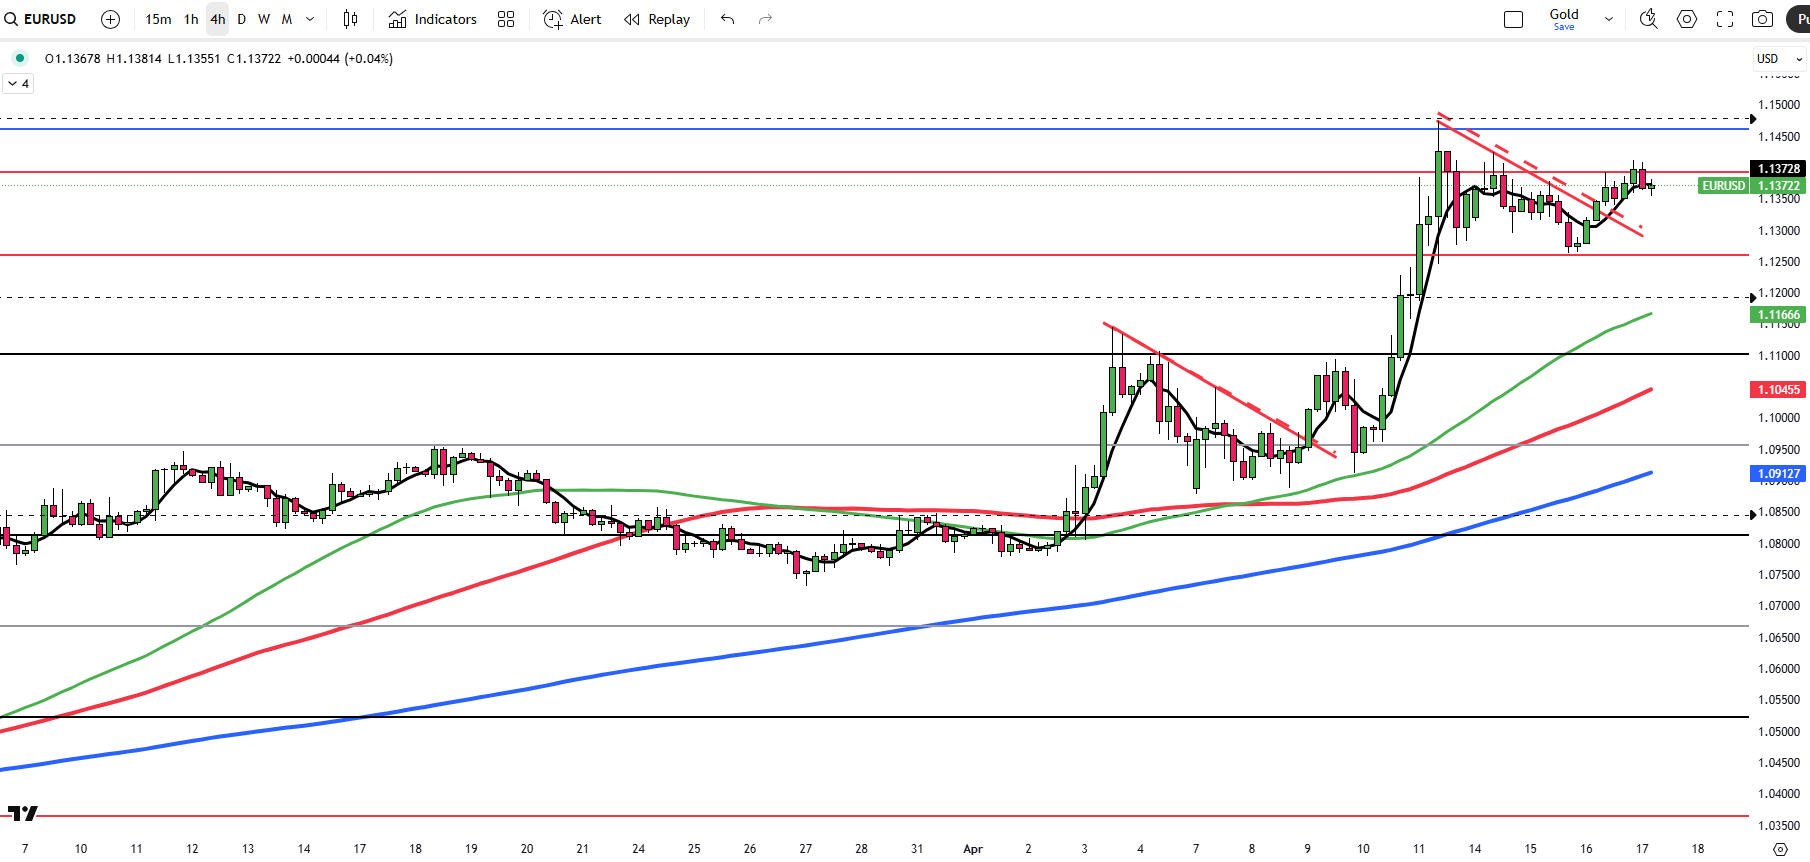The height and width of the screenshot is (862, 1810).
Task: Click the compare or add symbol plus icon
Action: pyautogui.click(x=111, y=19)
